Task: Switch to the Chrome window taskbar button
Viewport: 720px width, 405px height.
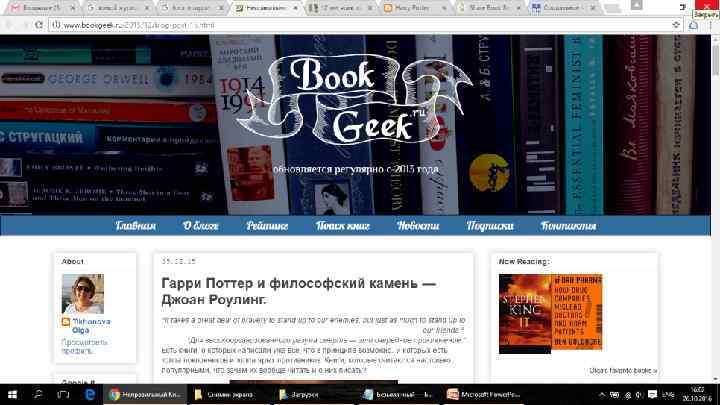Action: 145,394
